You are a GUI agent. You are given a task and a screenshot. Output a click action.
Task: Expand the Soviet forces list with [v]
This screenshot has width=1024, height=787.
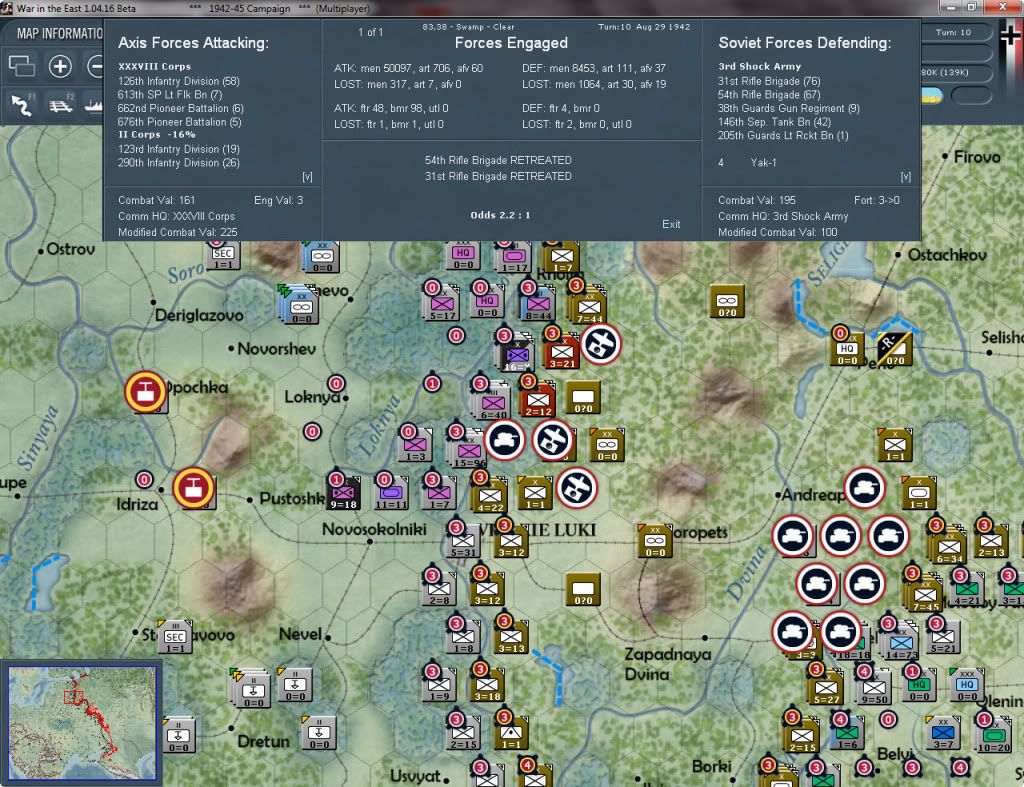[x=905, y=176]
